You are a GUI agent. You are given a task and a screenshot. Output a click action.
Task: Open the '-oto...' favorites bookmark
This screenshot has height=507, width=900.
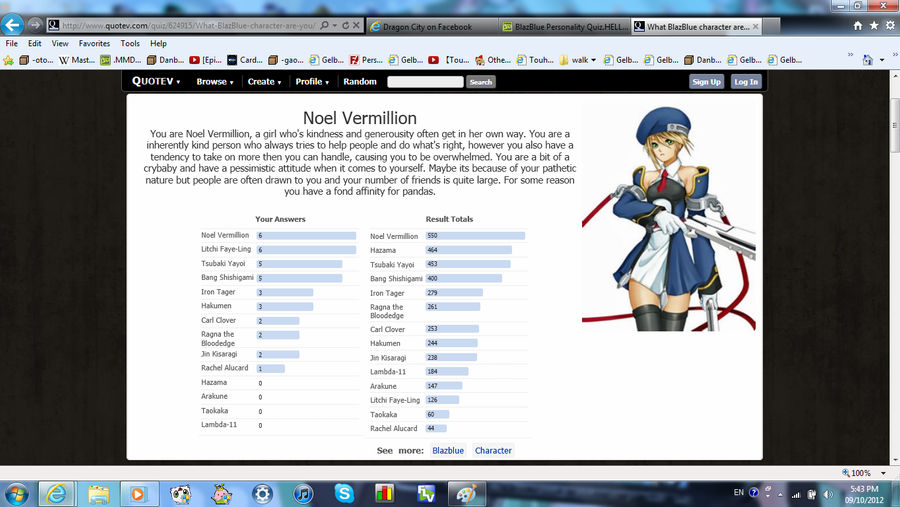(x=36, y=60)
